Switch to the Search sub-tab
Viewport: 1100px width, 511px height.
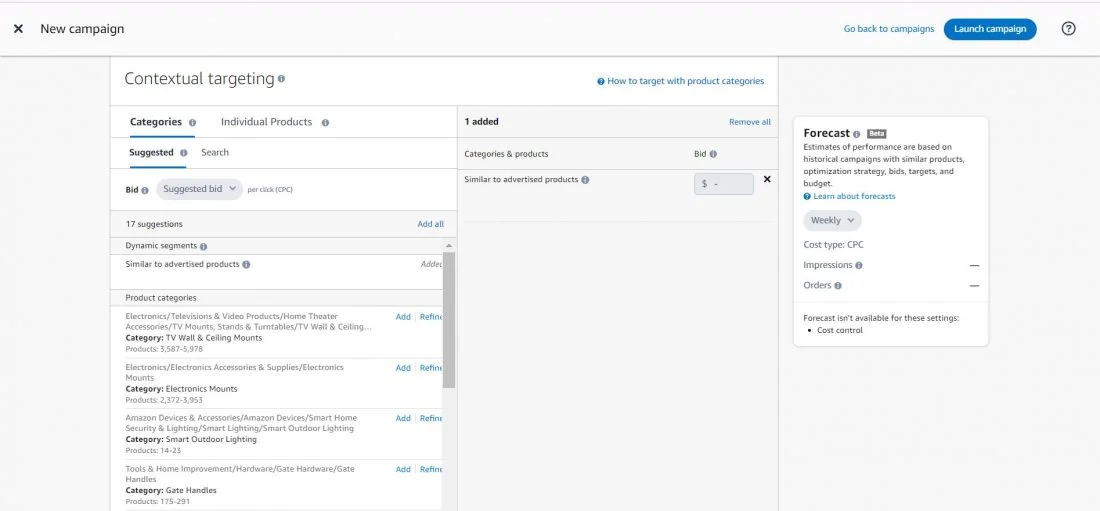pos(215,153)
